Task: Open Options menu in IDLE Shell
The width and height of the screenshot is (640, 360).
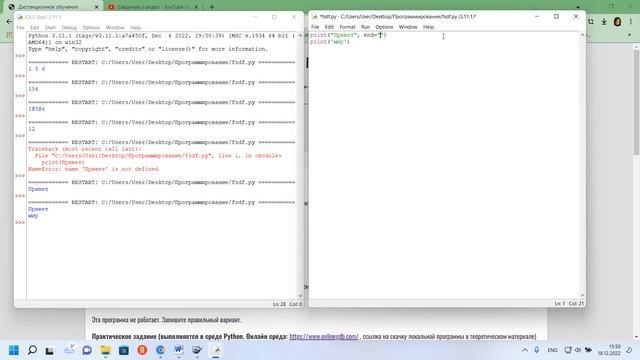Action: [x=91, y=27]
